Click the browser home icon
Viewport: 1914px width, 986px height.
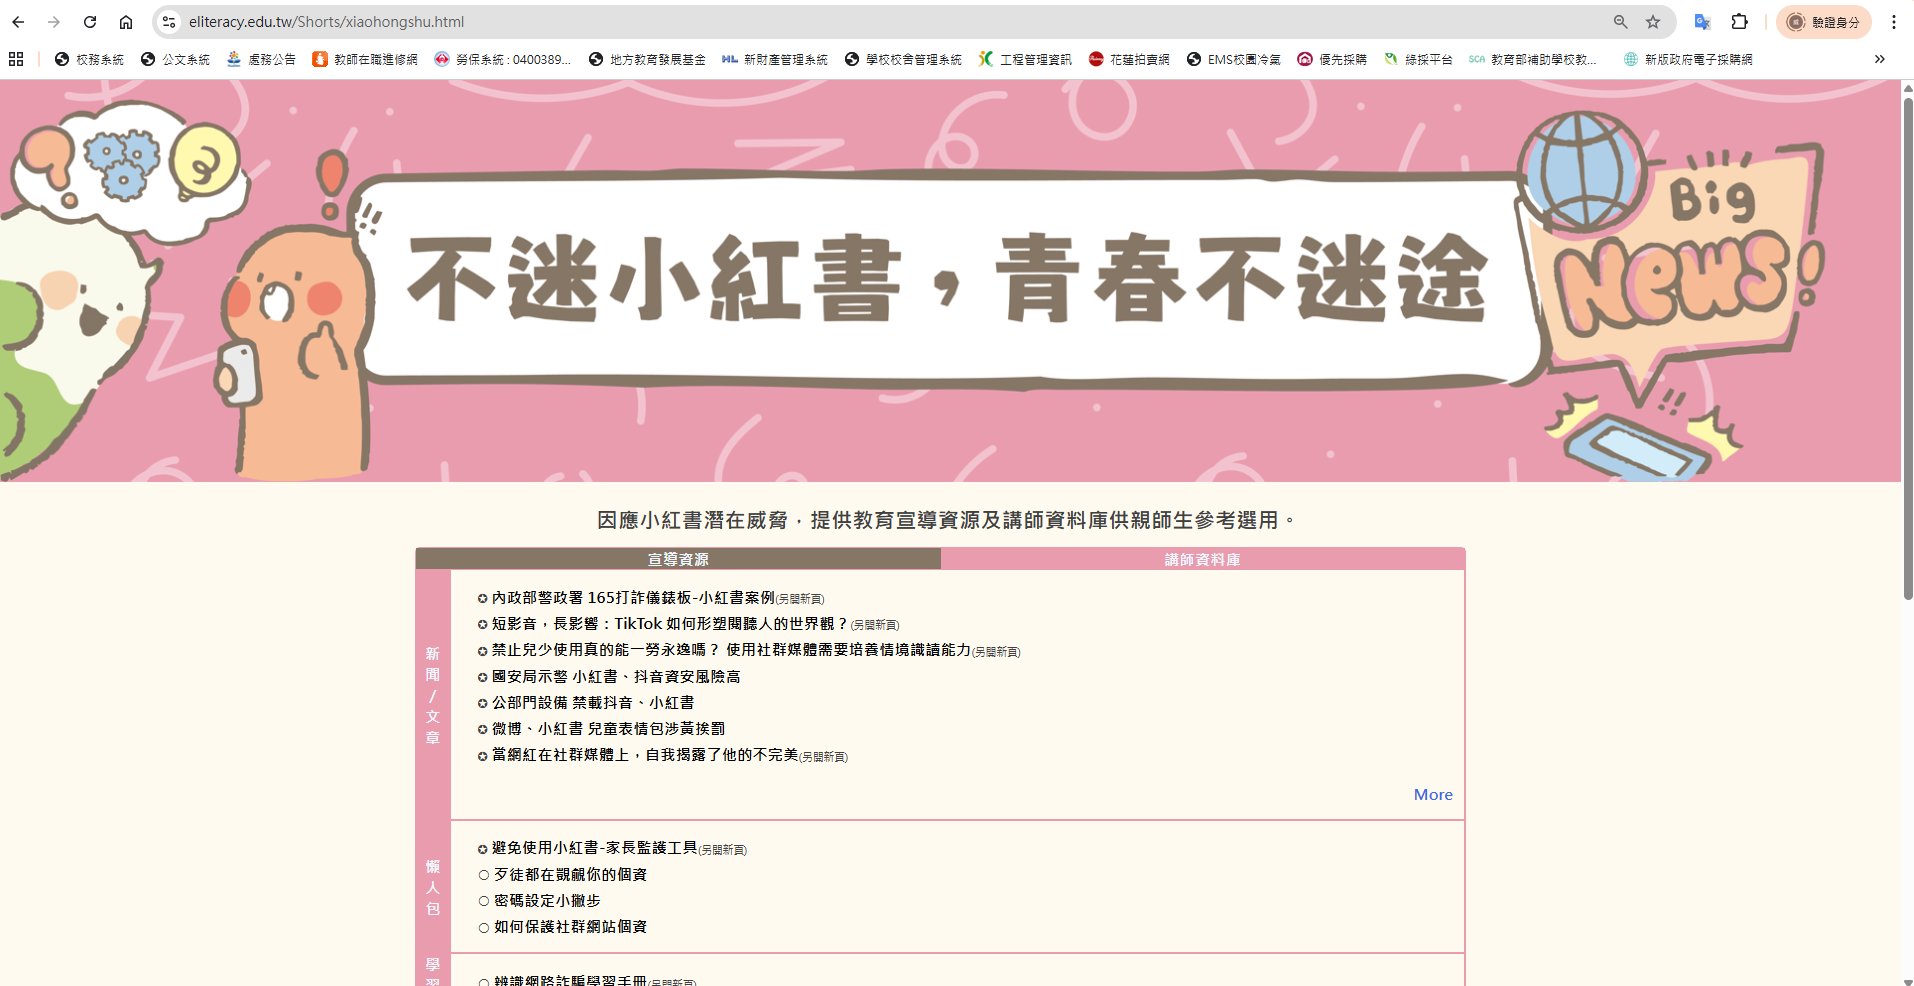coord(126,22)
